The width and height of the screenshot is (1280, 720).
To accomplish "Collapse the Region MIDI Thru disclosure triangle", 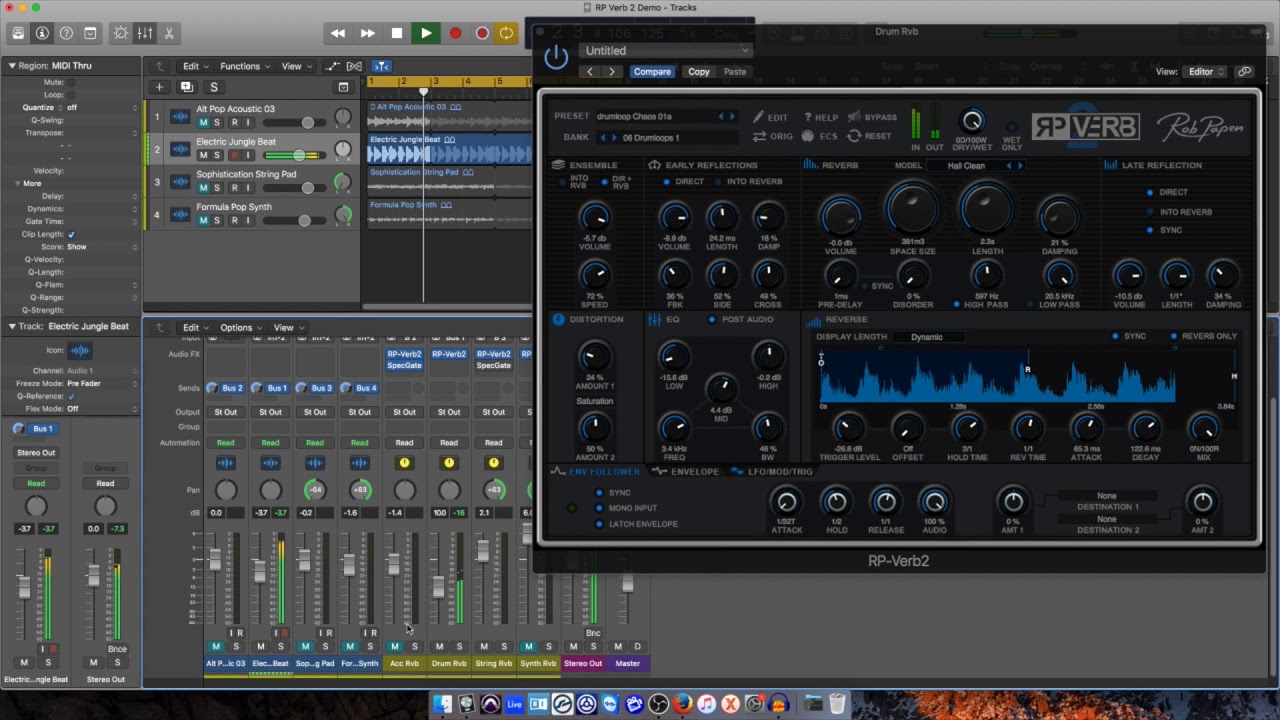I will tap(12, 66).
